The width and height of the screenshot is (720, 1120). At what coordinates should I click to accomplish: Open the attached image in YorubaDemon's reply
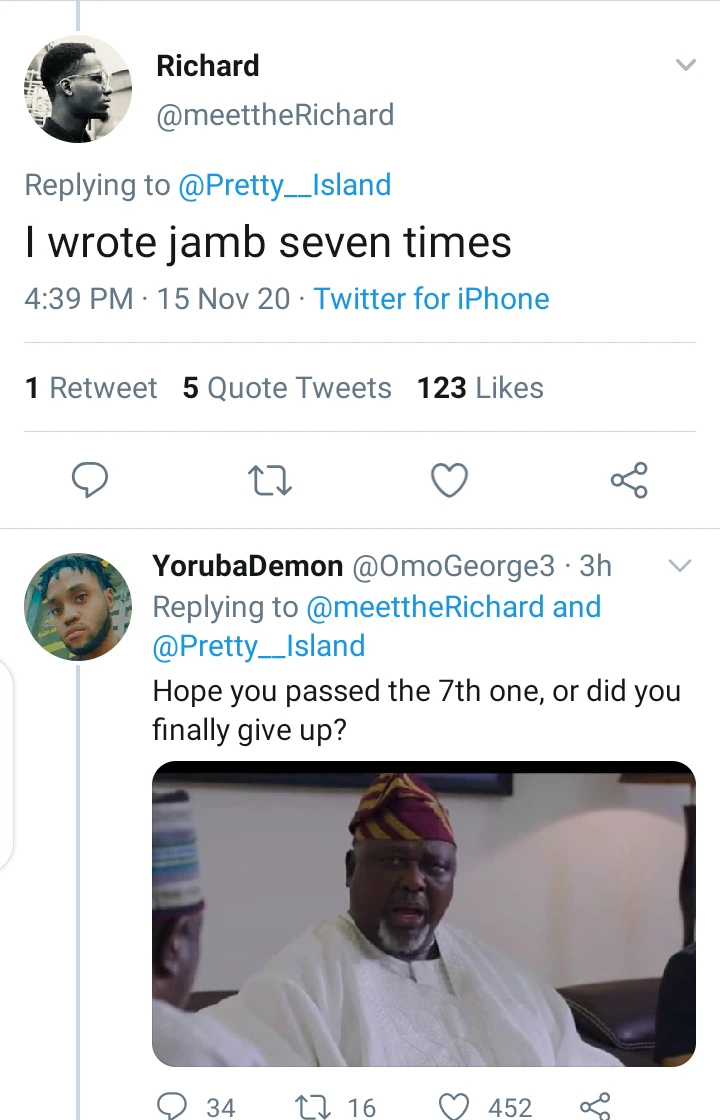(x=423, y=913)
